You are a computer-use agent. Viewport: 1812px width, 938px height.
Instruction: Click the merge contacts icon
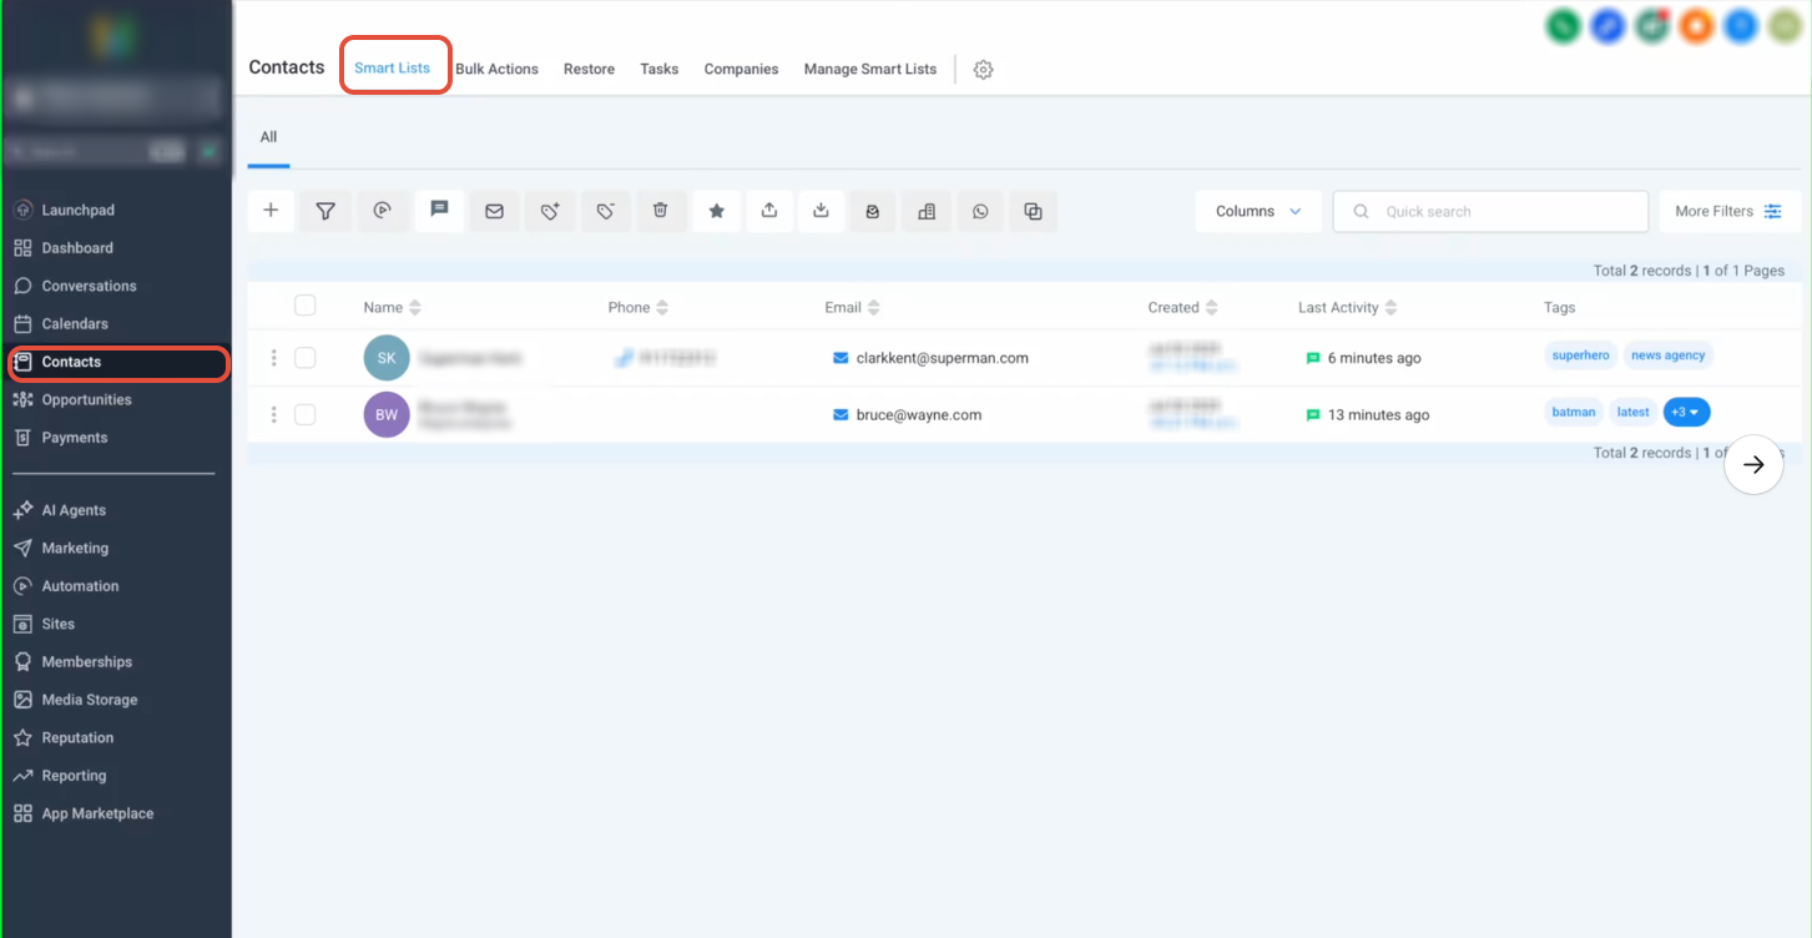pos(1033,211)
